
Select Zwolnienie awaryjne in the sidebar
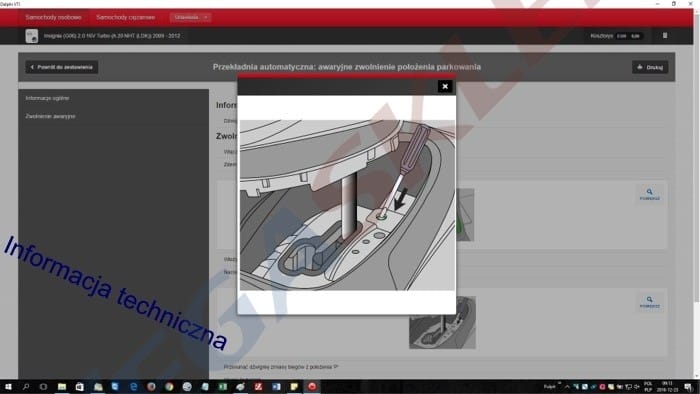coord(50,116)
